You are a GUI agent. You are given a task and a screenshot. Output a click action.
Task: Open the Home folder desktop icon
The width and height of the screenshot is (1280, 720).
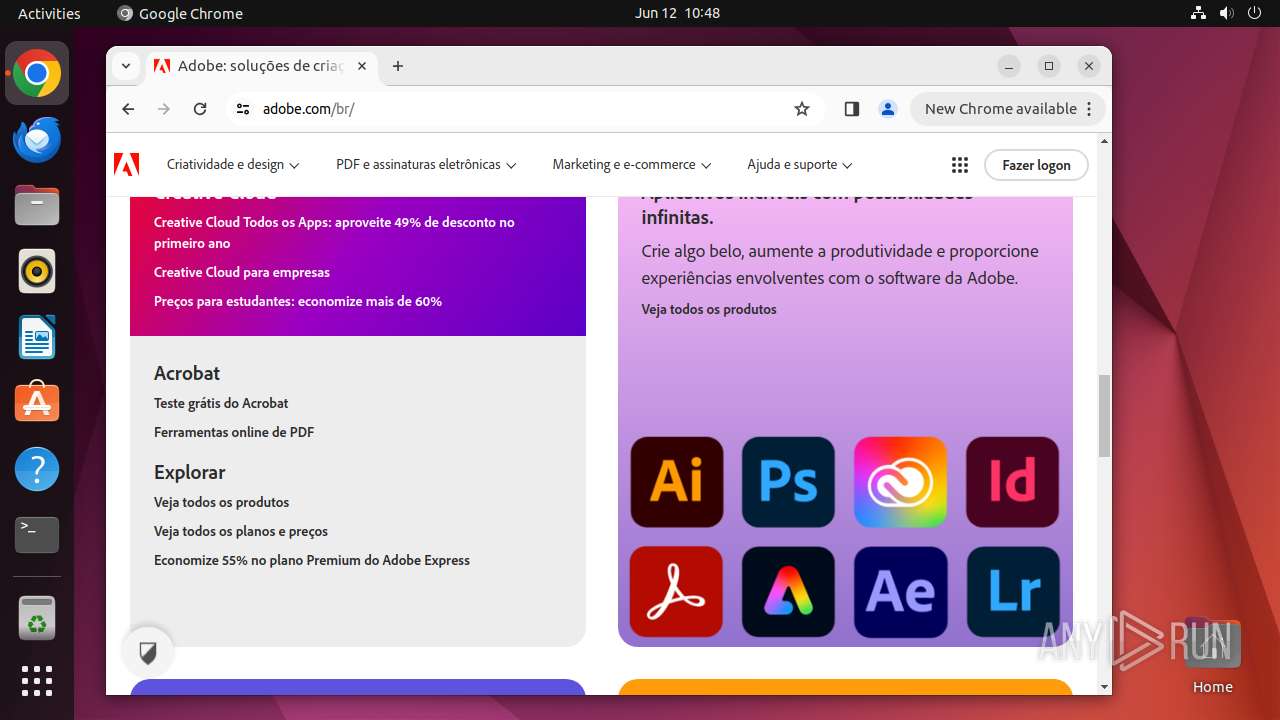tap(1212, 656)
